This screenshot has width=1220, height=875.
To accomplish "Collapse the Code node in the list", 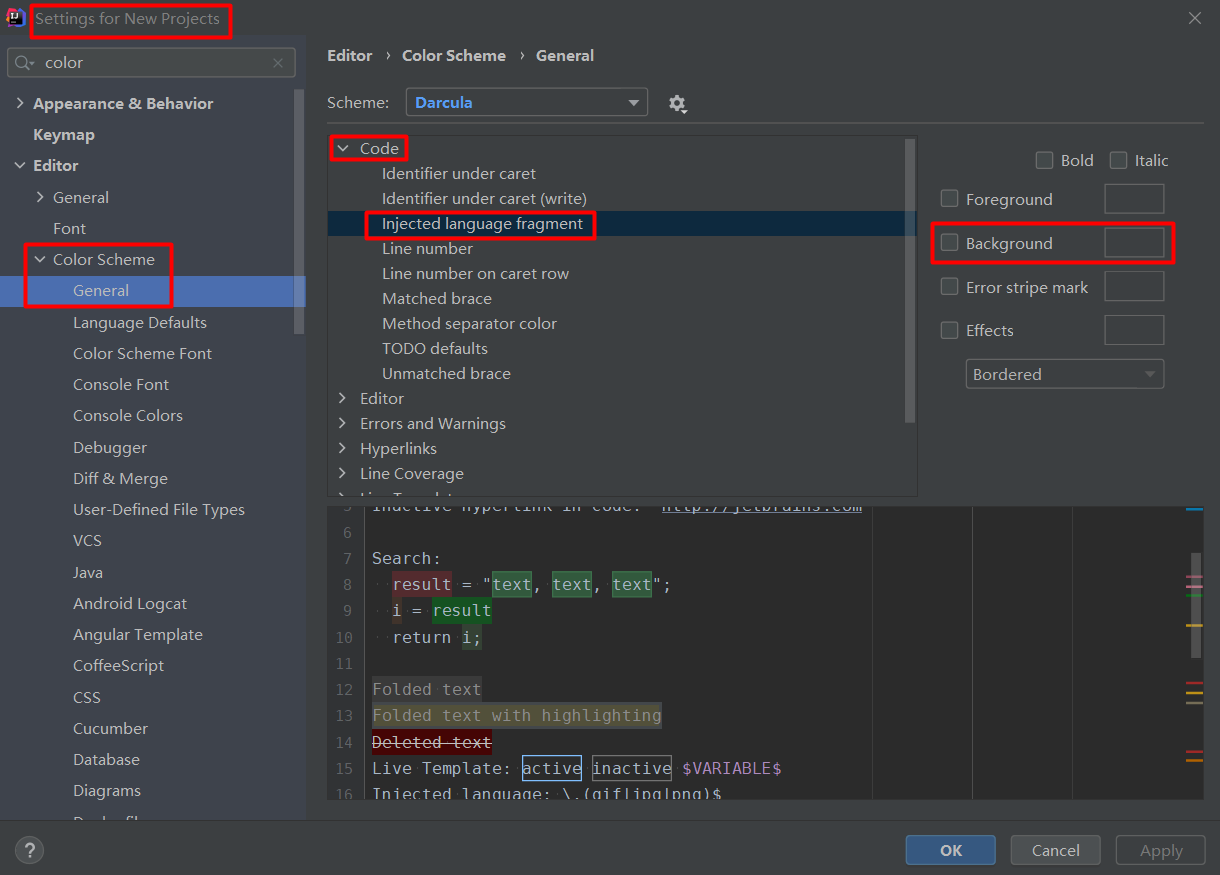I will point(343,148).
